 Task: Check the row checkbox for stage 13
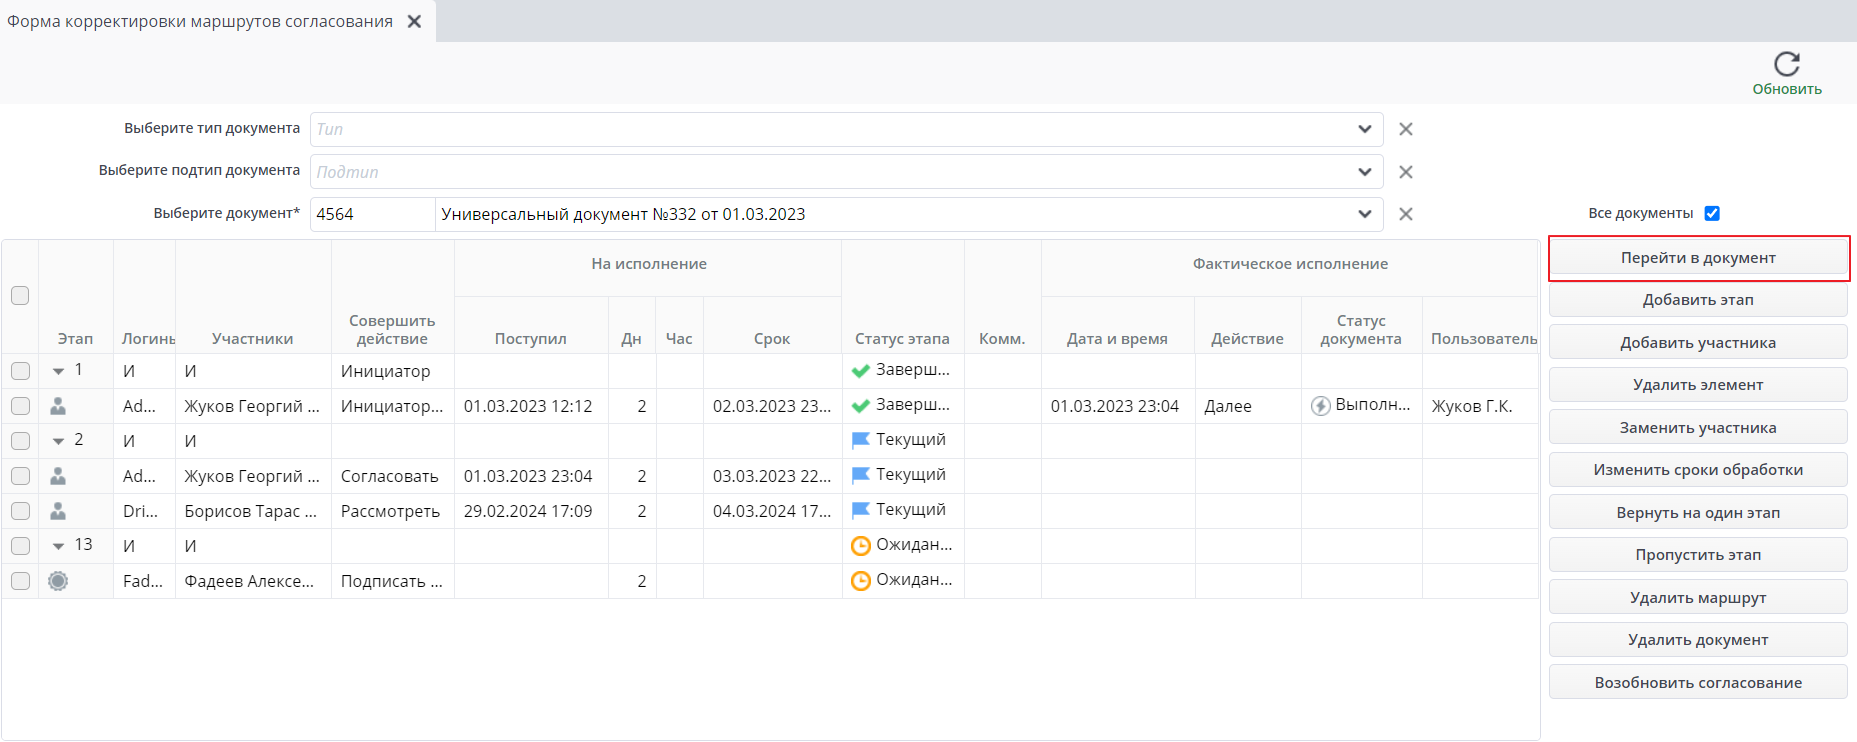[x=20, y=546]
